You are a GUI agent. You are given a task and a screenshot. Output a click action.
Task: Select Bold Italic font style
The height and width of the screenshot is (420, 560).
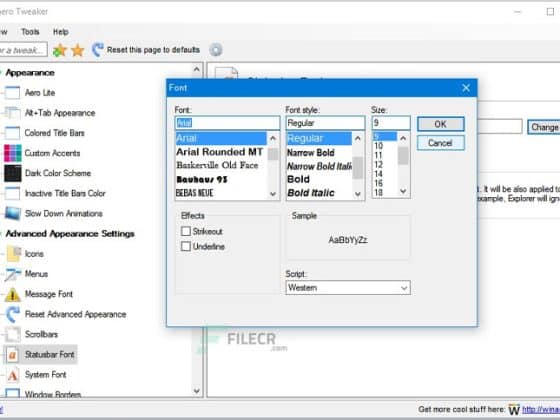(311, 193)
